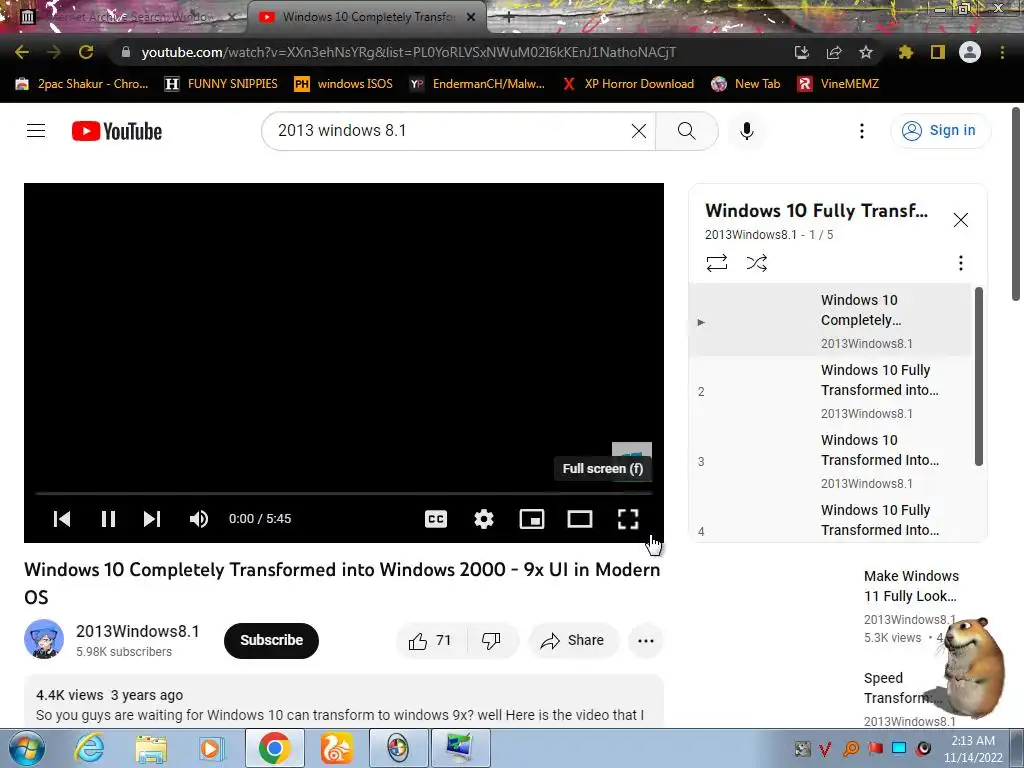Close the playlist panel
The width and height of the screenshot is (1024, 768).
pos(961,220)
